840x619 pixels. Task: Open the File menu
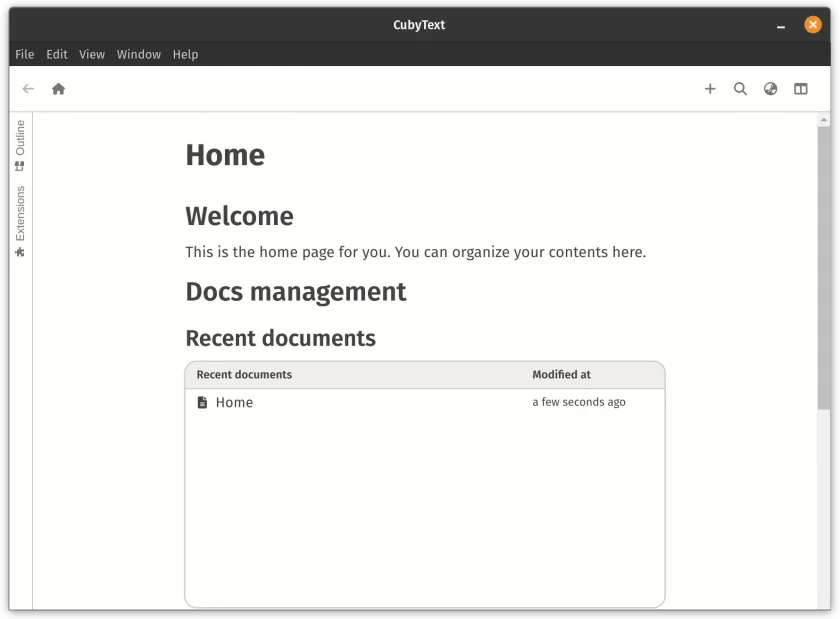click(25, 54)
